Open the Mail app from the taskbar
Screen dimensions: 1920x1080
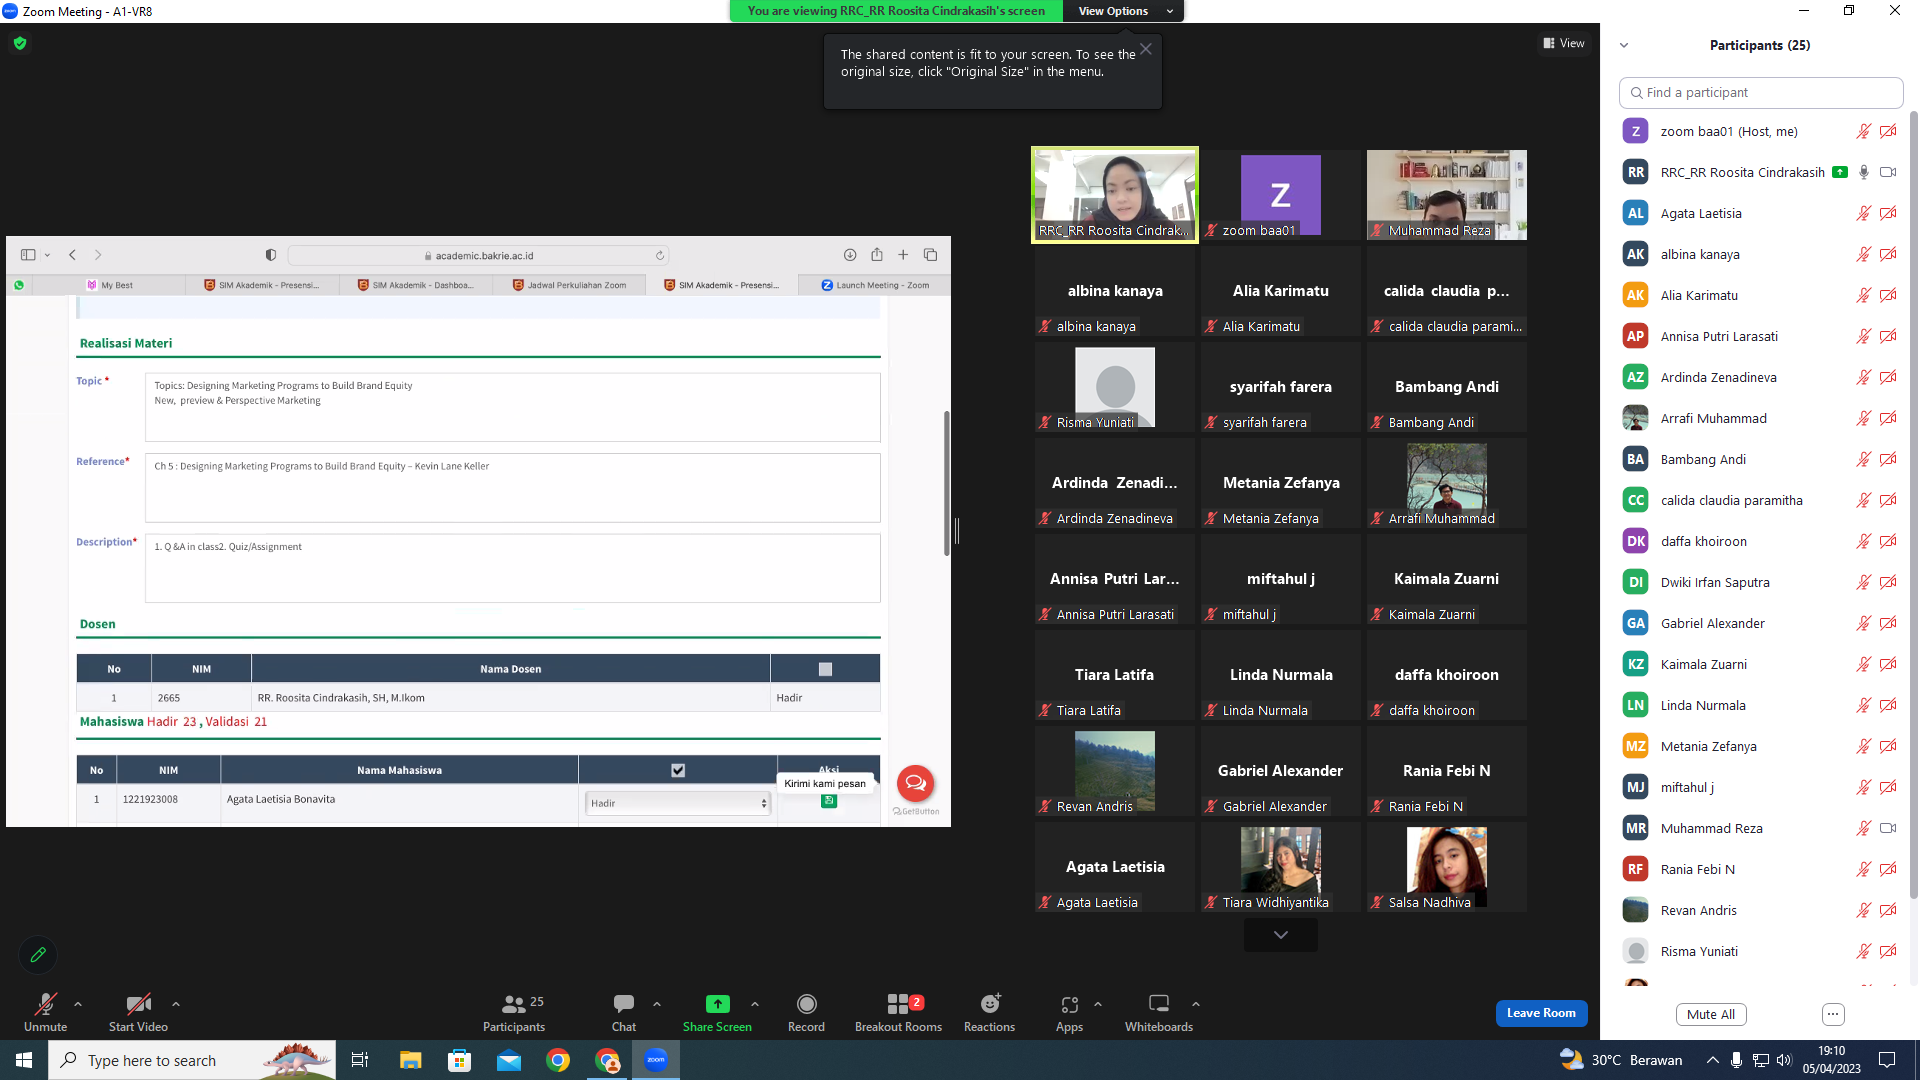509,1060
